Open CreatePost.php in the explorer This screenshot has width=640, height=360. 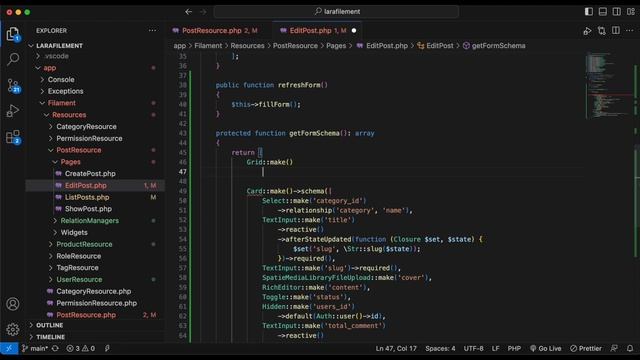click(90, 173)
